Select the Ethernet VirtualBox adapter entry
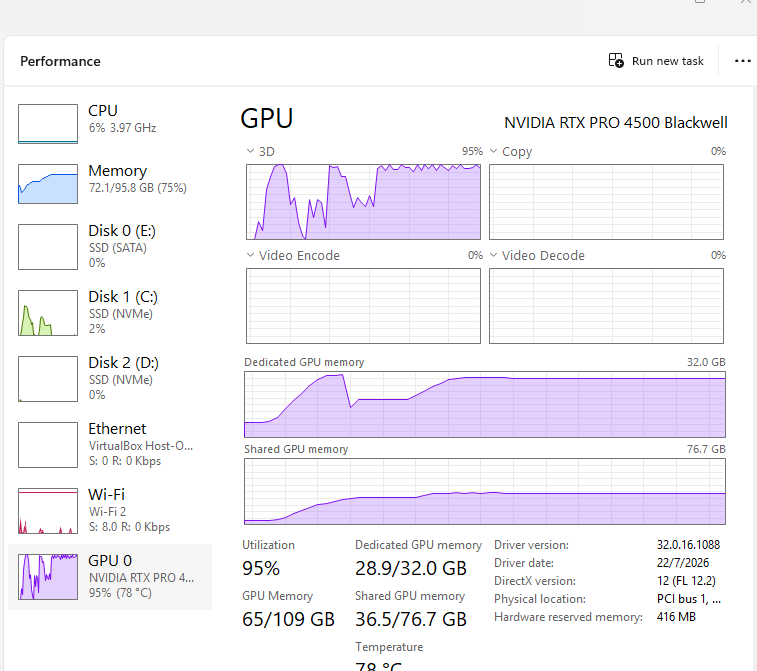The height and width of the screenshot is (671, 757). (x=110, y=445)
